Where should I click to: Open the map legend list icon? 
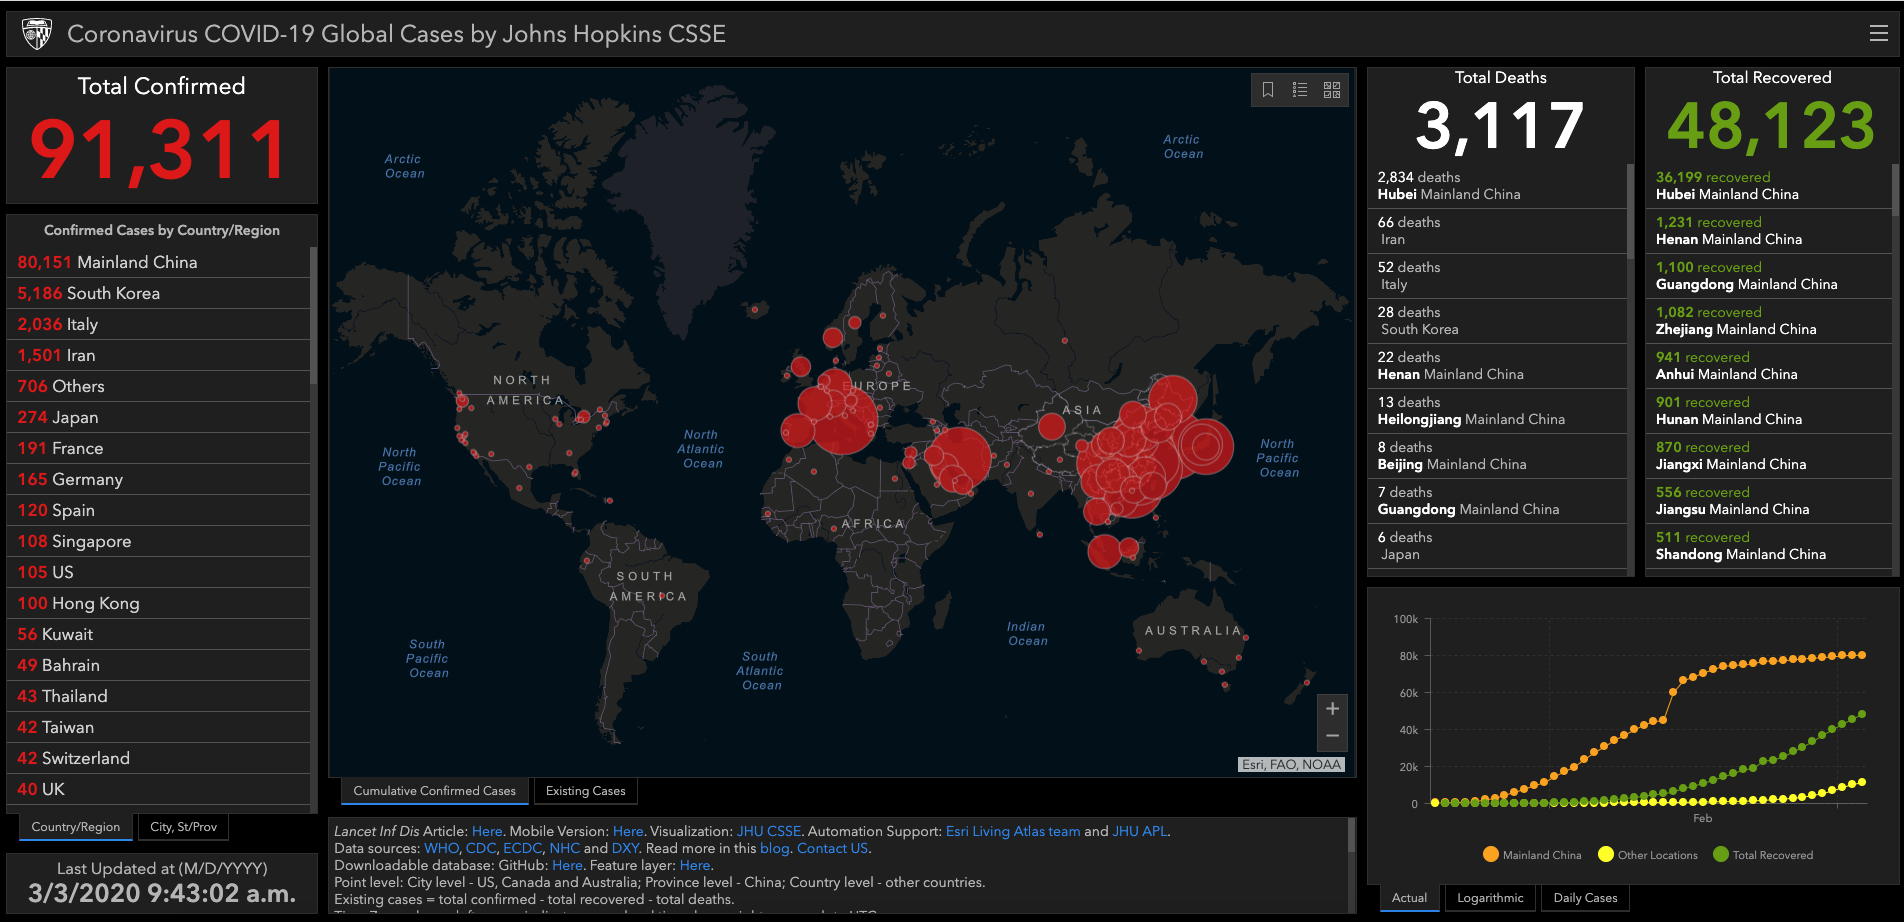point(1300,90)
